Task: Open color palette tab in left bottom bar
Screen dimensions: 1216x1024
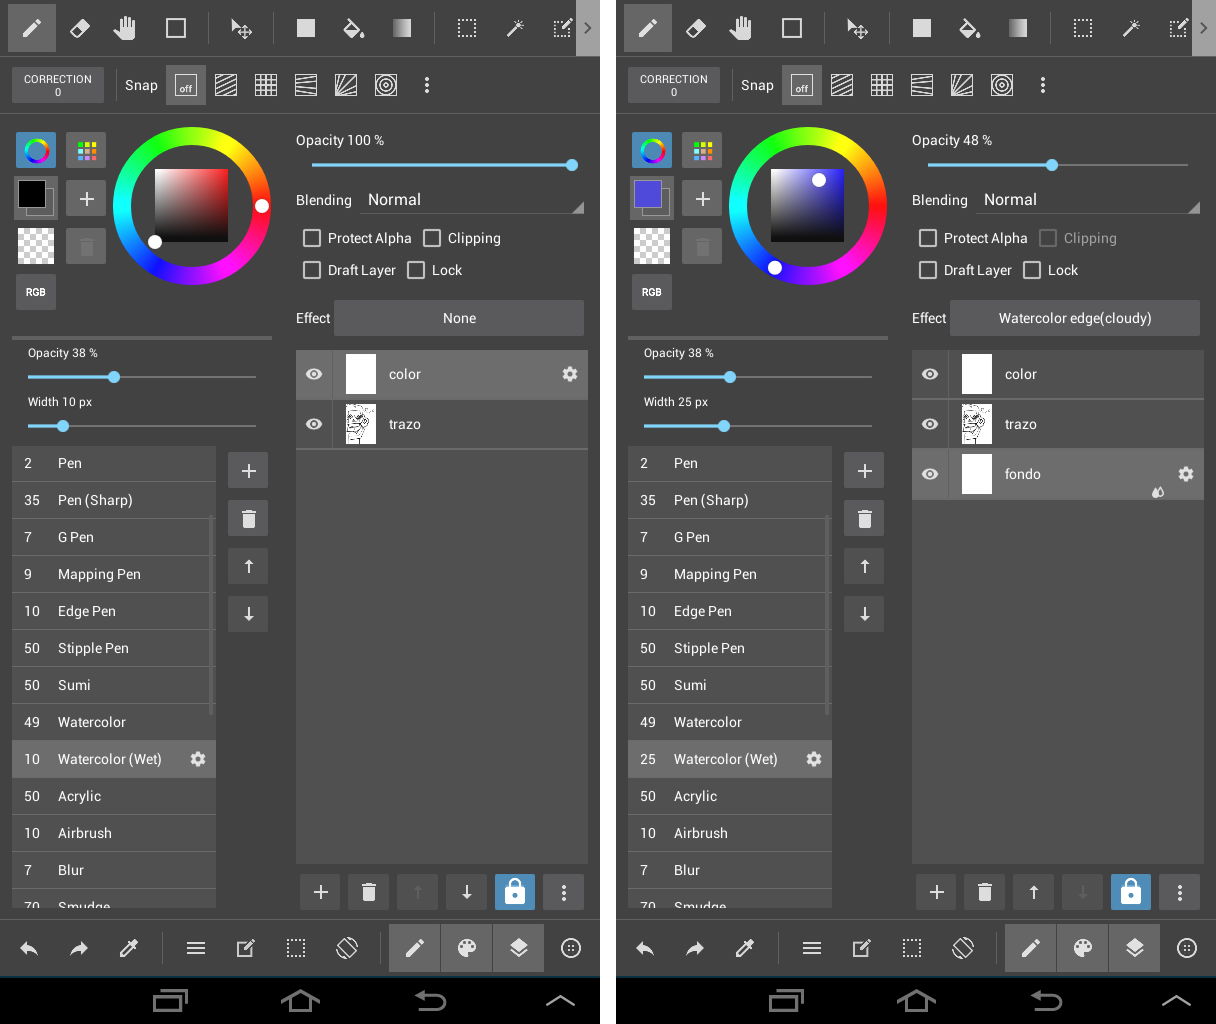Action: 467,948
